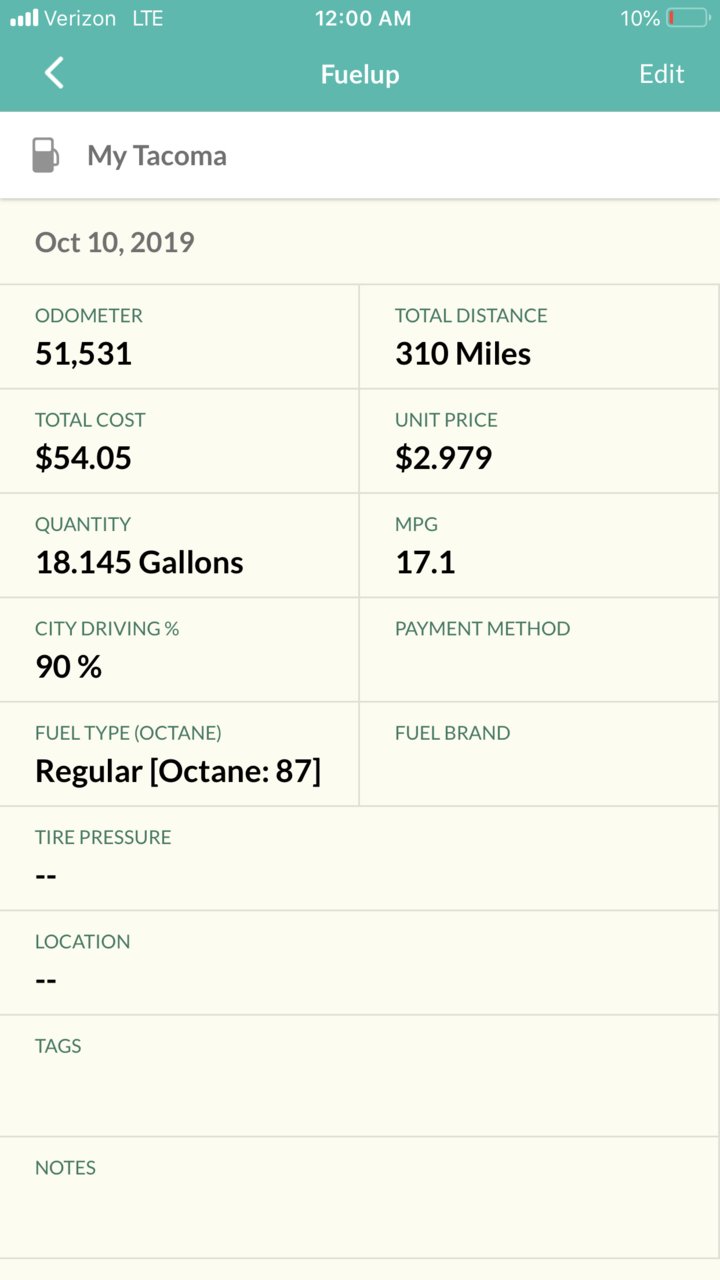
Task: Select the My Tacoma vehicle name
Action: pos(157,155)
